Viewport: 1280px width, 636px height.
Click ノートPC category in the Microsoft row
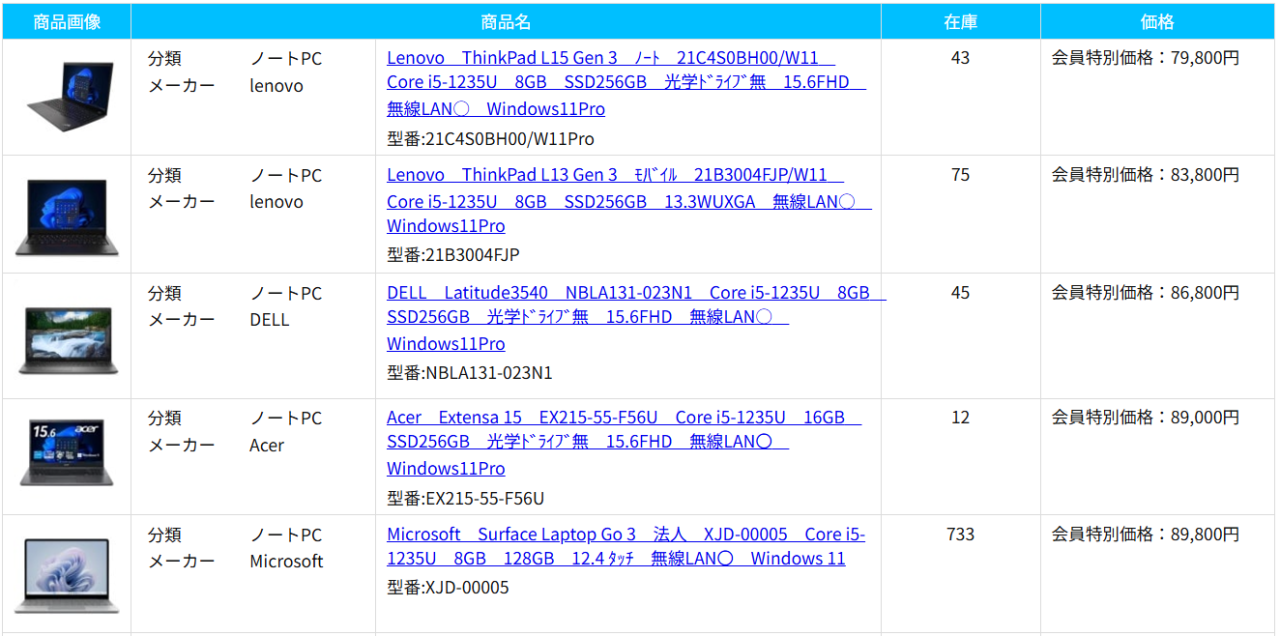tap(286, 535)
